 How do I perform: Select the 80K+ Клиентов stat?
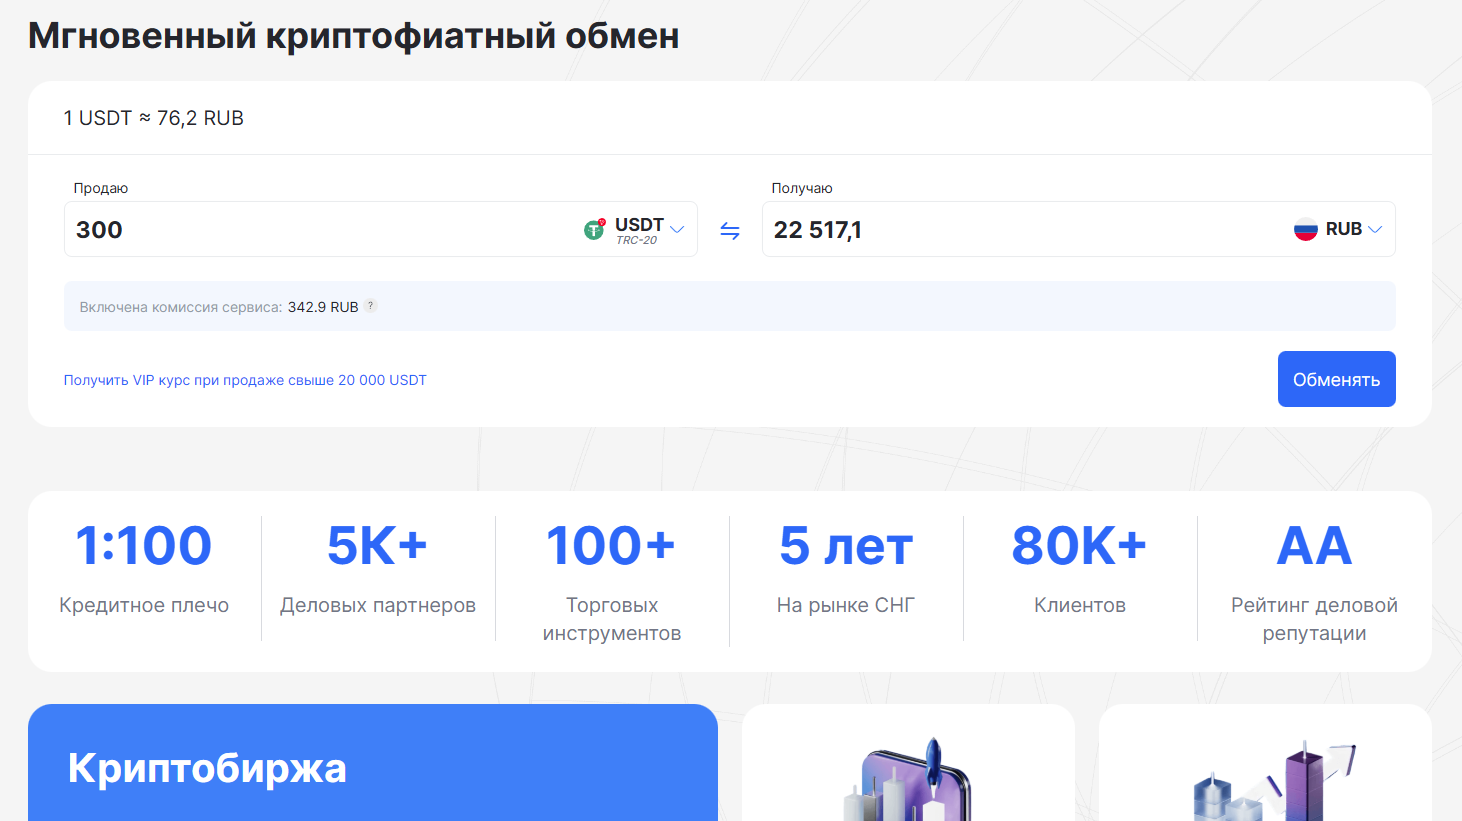[1080, 567]
